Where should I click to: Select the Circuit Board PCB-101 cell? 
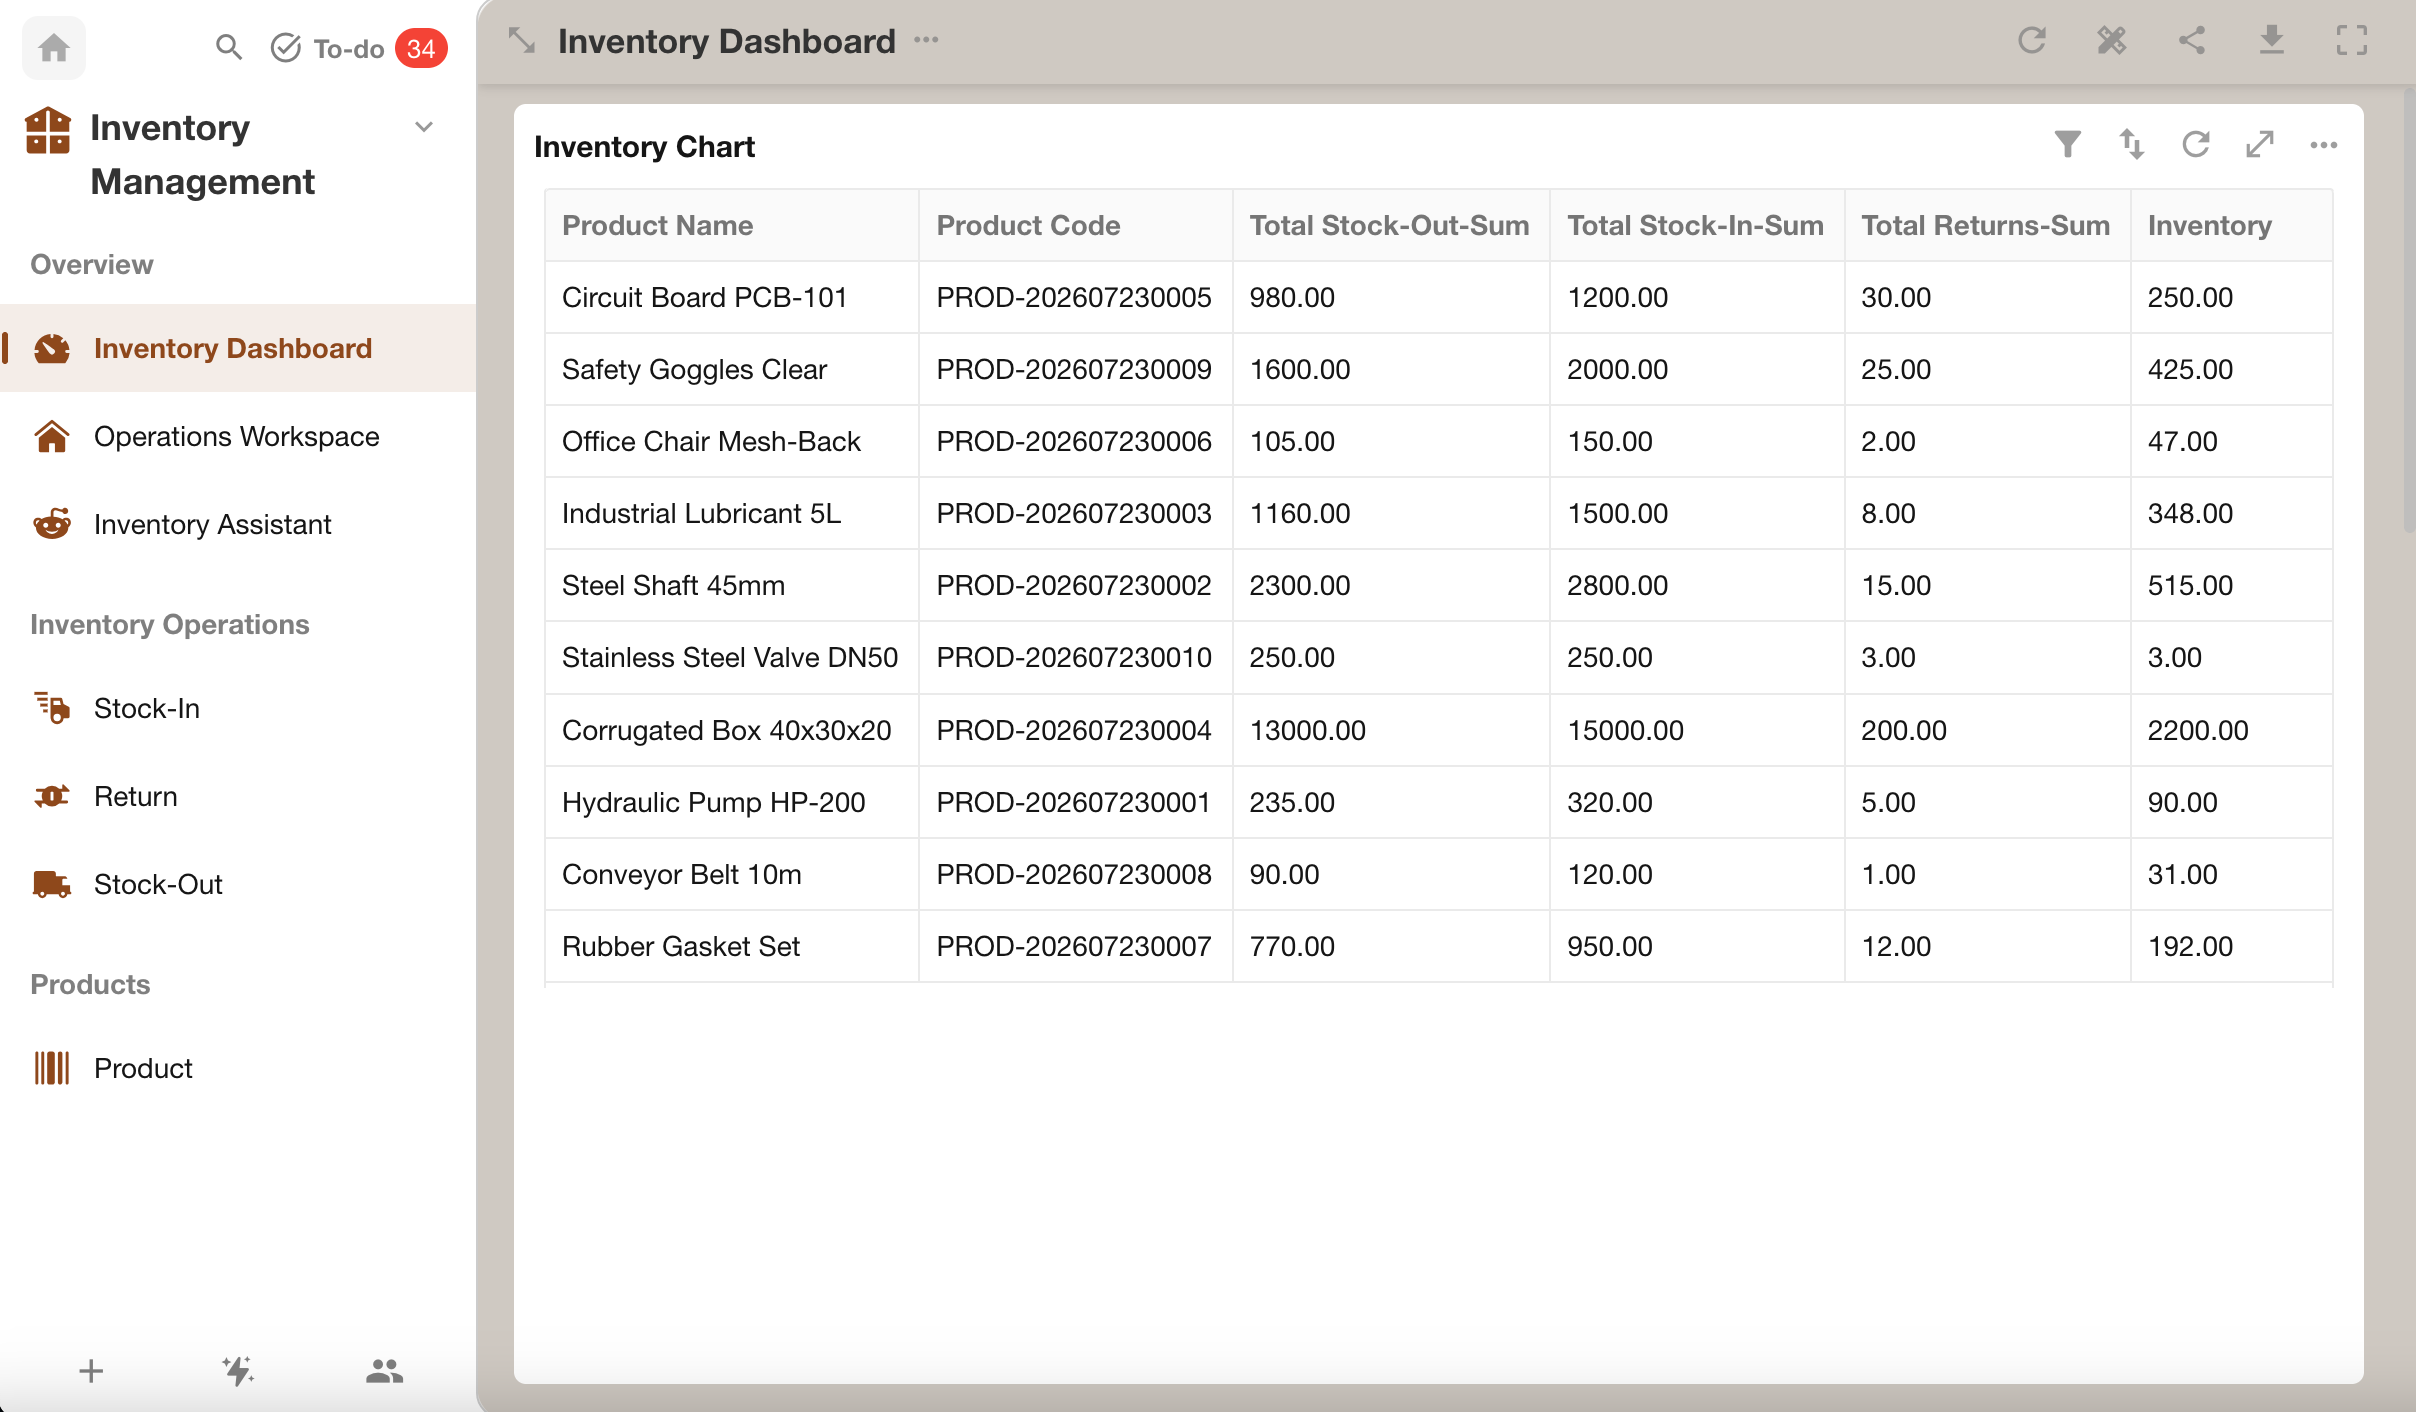click(732, 297)
